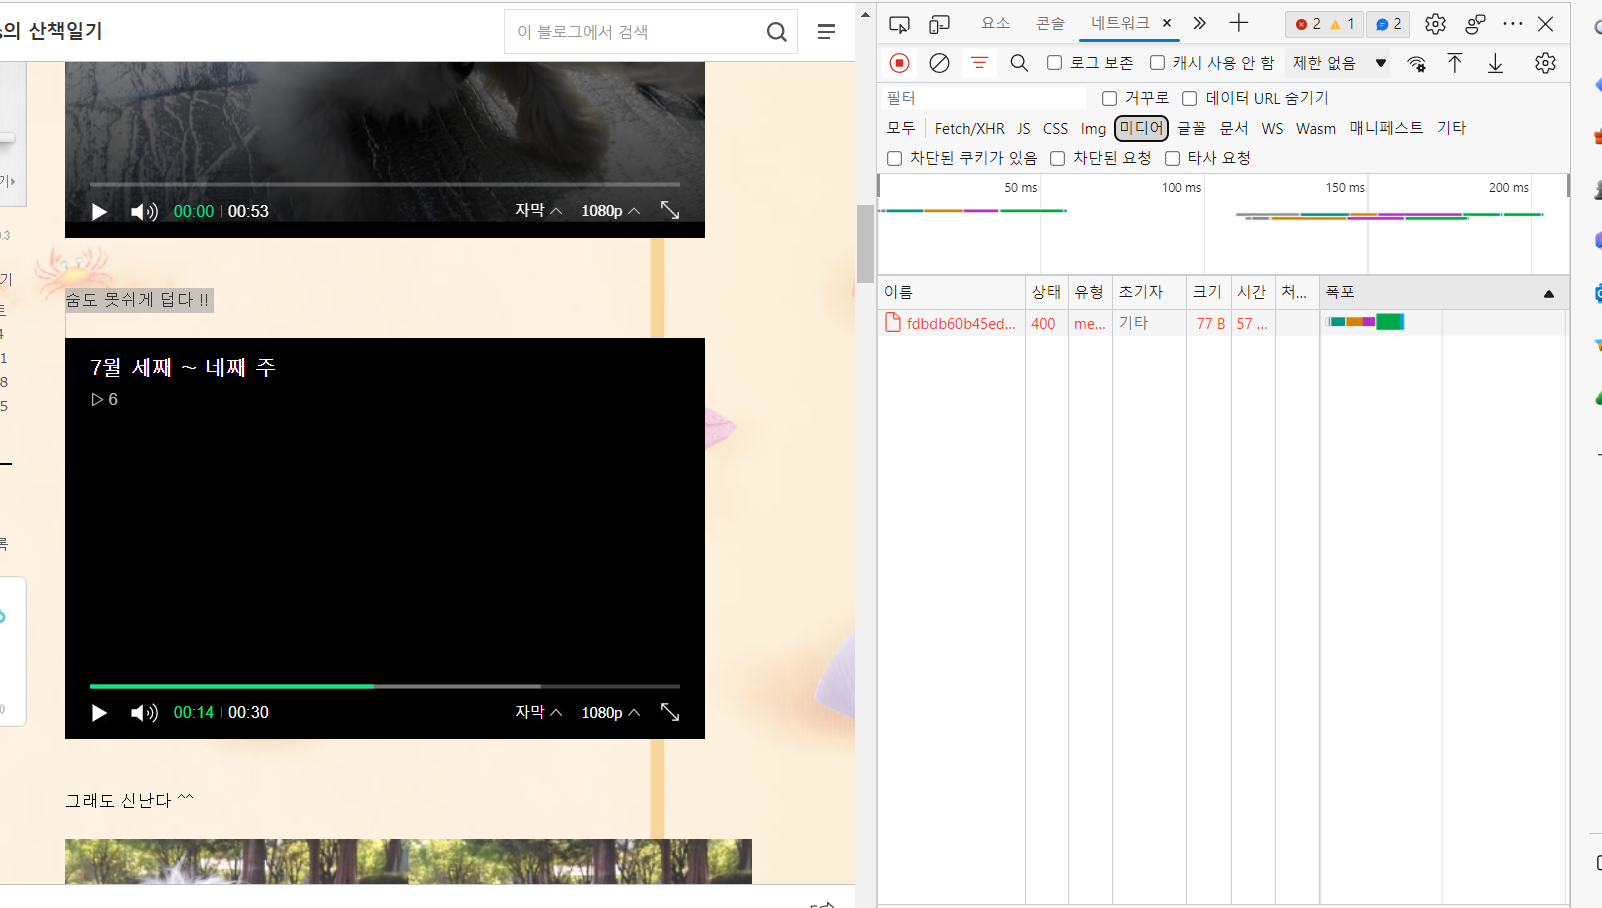Toggle the network filter funnel icon
The height and width of the screenshot is (908, 1602).
[979, 63]
